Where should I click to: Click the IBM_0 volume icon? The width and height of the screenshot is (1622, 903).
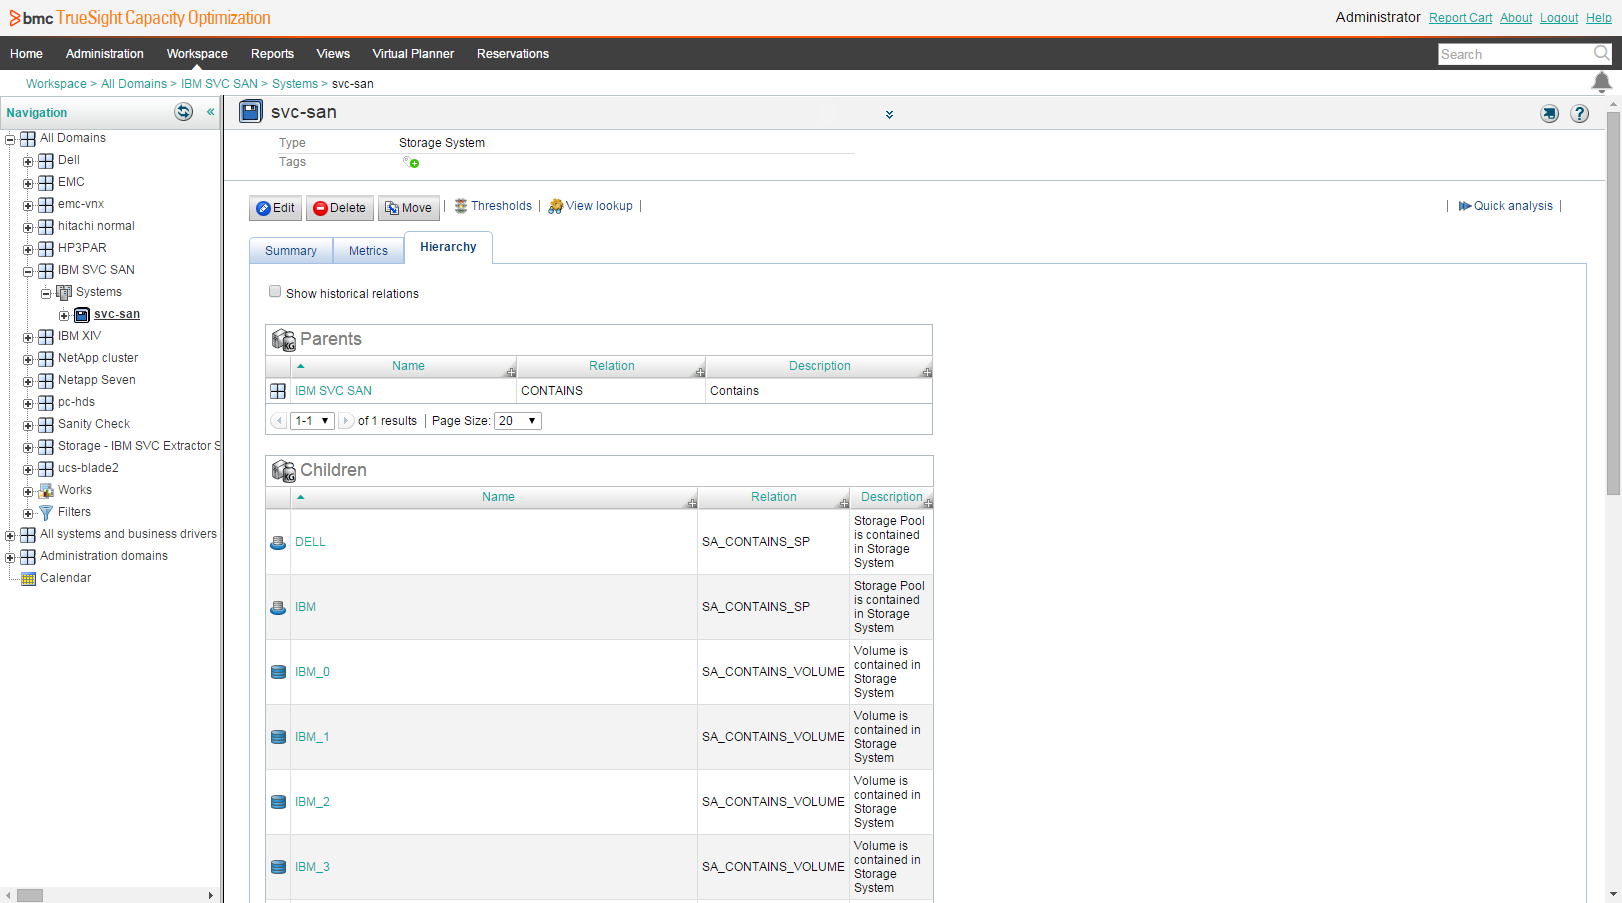(x=278, y=672)
